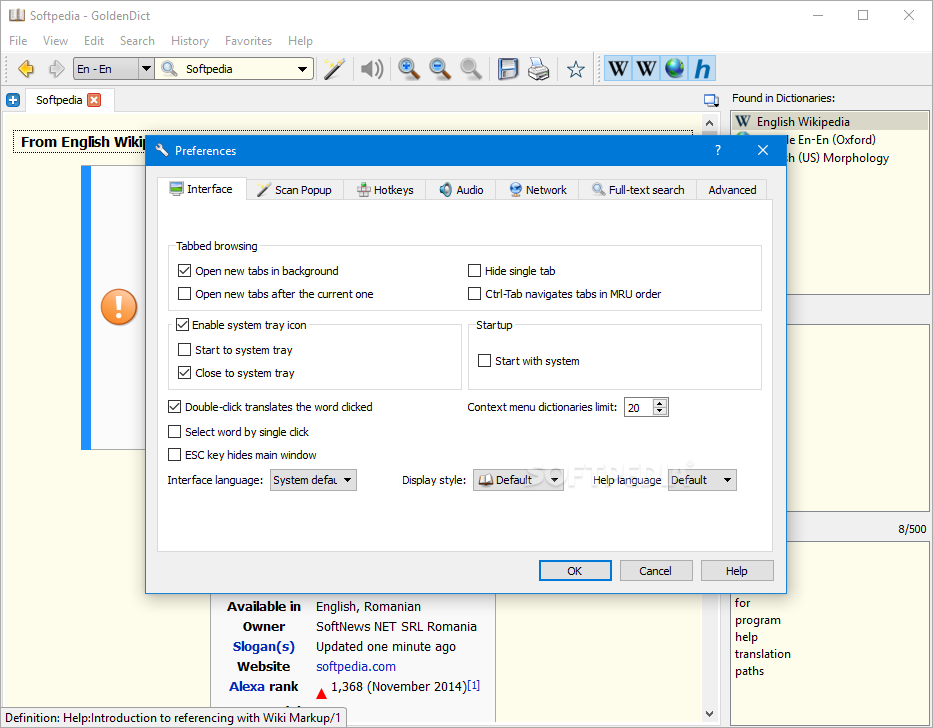Click the scan popup wand toolbar icon
The height and width of the screenshot is (728, 933).
[334, 69]
